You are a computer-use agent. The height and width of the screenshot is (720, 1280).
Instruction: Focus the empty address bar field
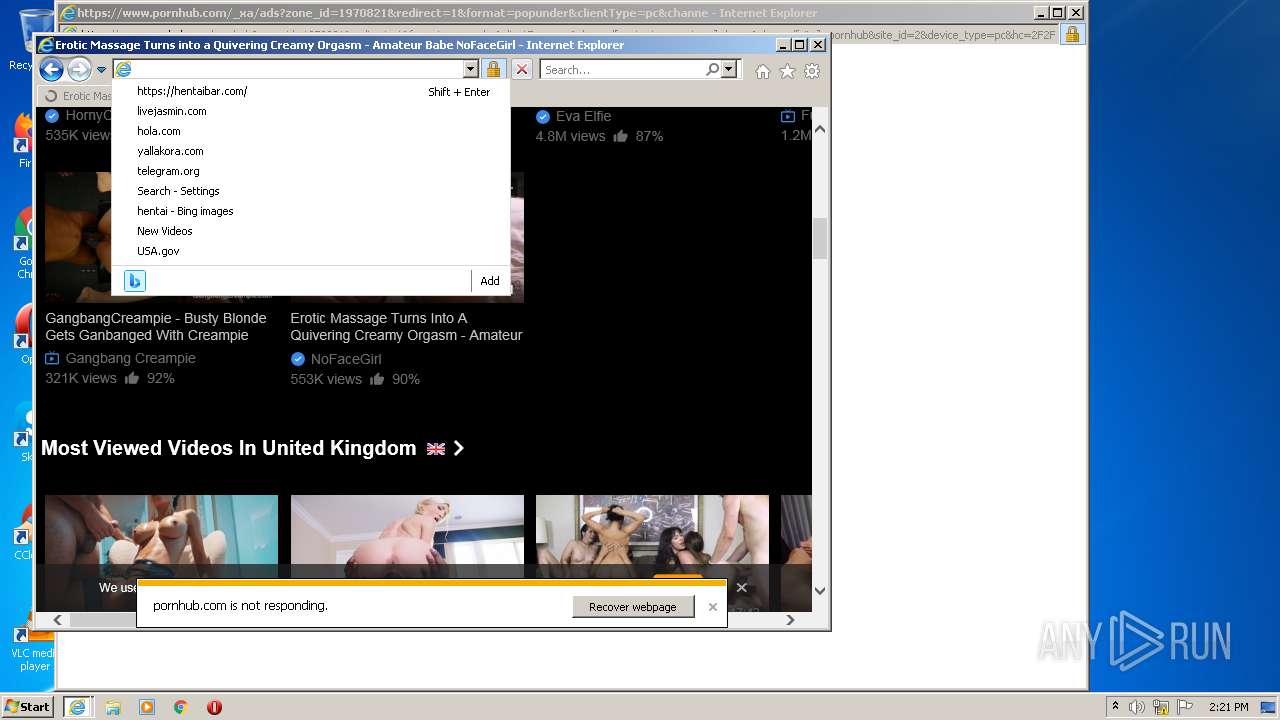[297, 69]
